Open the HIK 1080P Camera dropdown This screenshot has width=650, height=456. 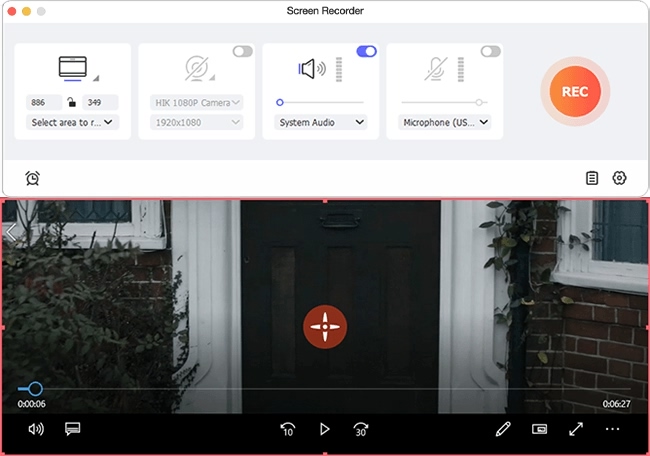click(196, 102)
